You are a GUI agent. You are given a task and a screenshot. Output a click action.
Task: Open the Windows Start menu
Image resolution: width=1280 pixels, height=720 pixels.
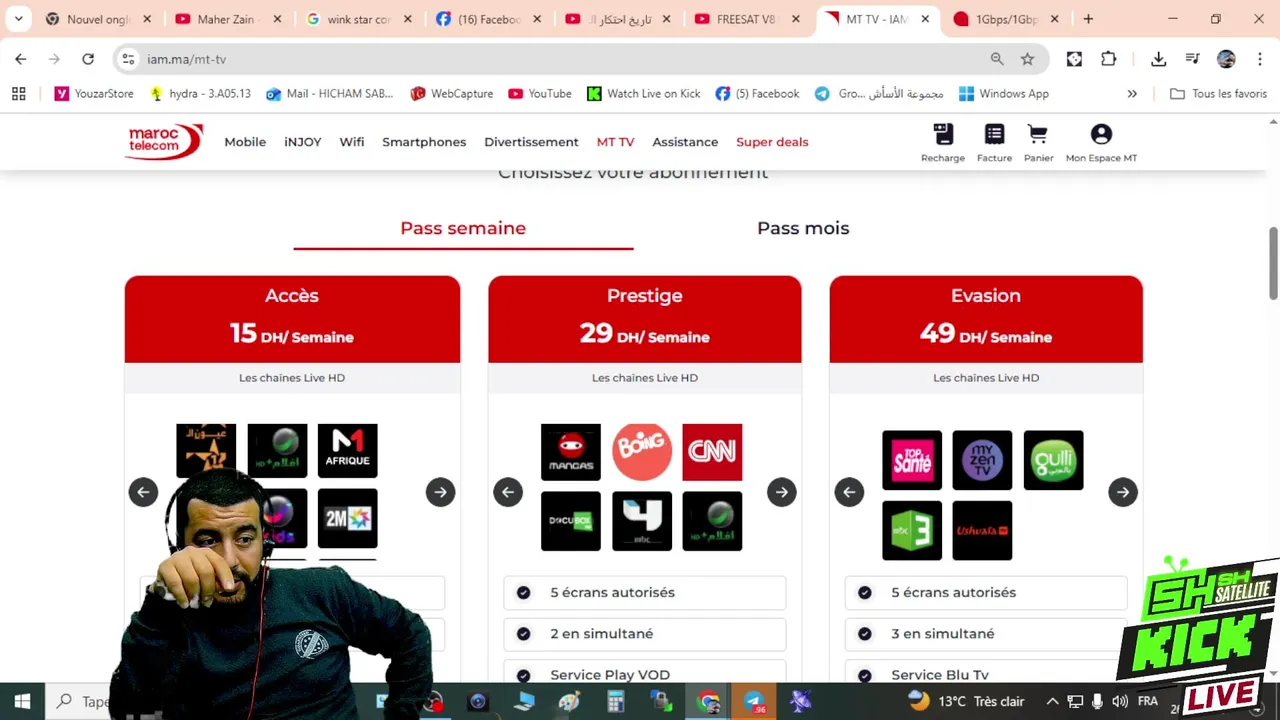(x=22, y=701)
